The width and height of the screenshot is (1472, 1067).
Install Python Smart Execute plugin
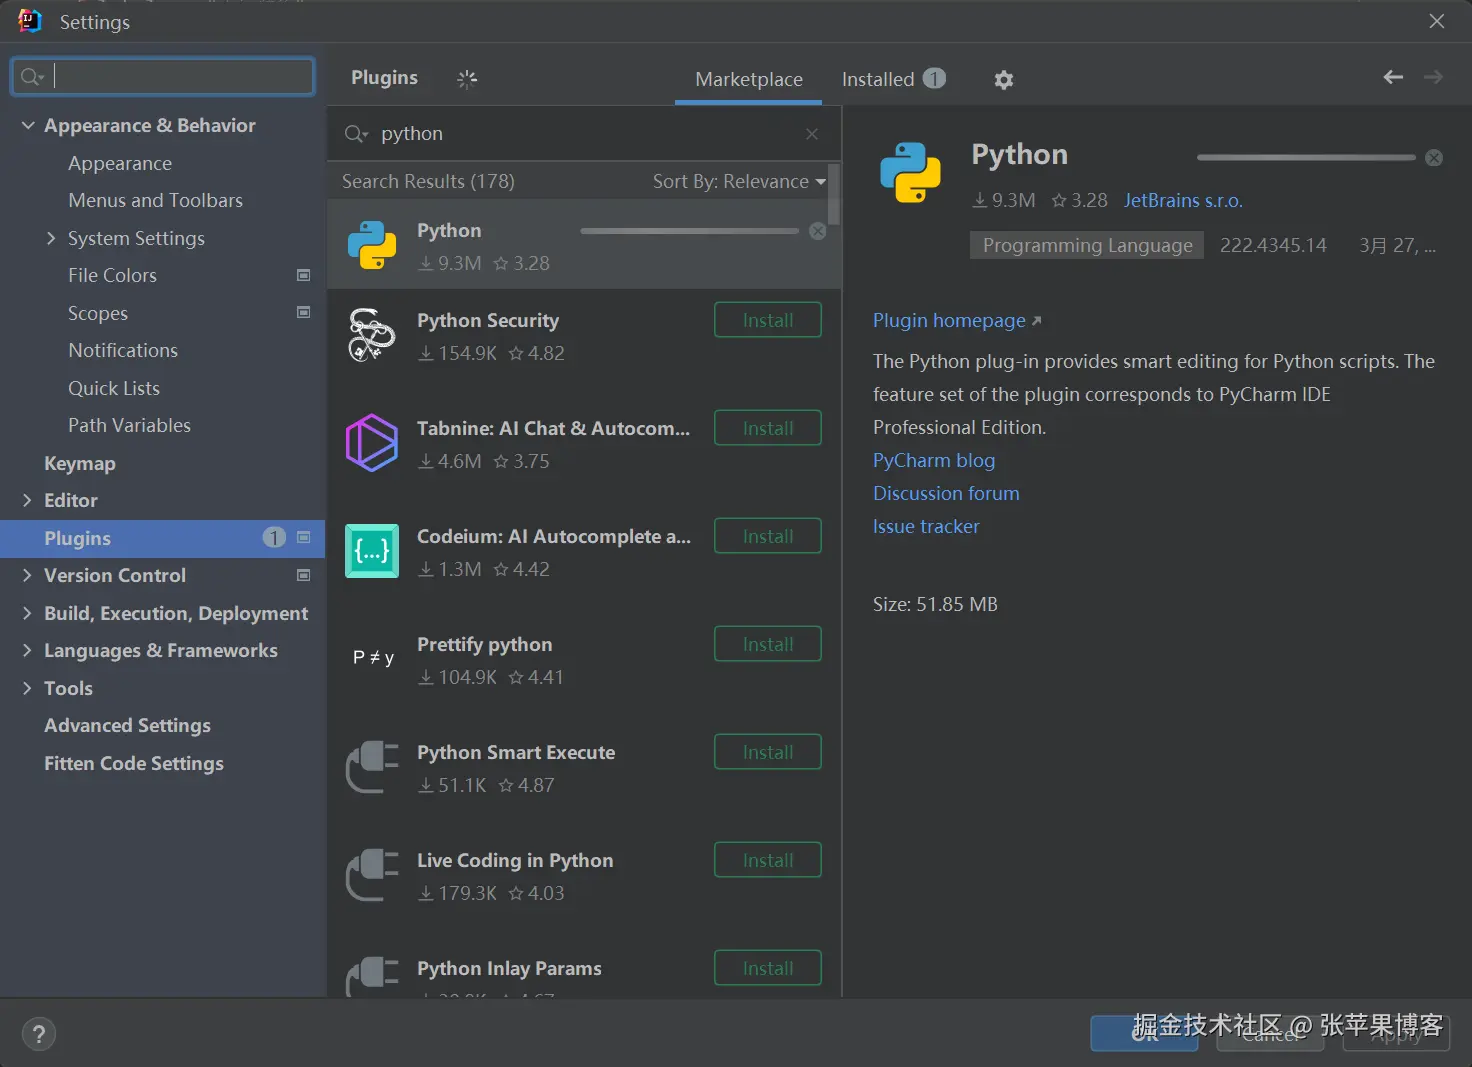click(x=768, y=752)
